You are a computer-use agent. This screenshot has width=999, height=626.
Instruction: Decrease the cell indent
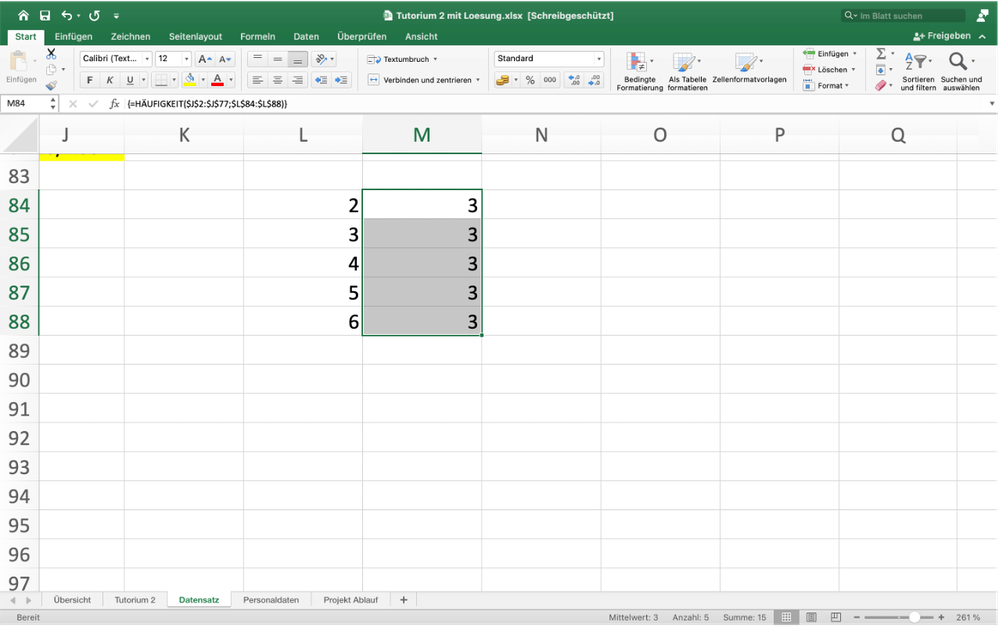pyautogui.click(x=321, y=80)
